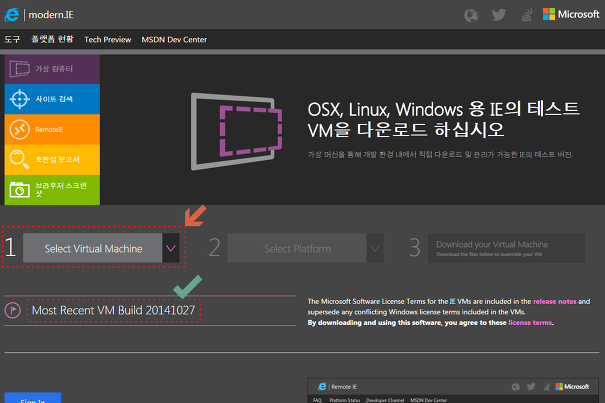Open the 도구 menu item
The height and width of the screenshot is (403, 605).
point(12,39)
